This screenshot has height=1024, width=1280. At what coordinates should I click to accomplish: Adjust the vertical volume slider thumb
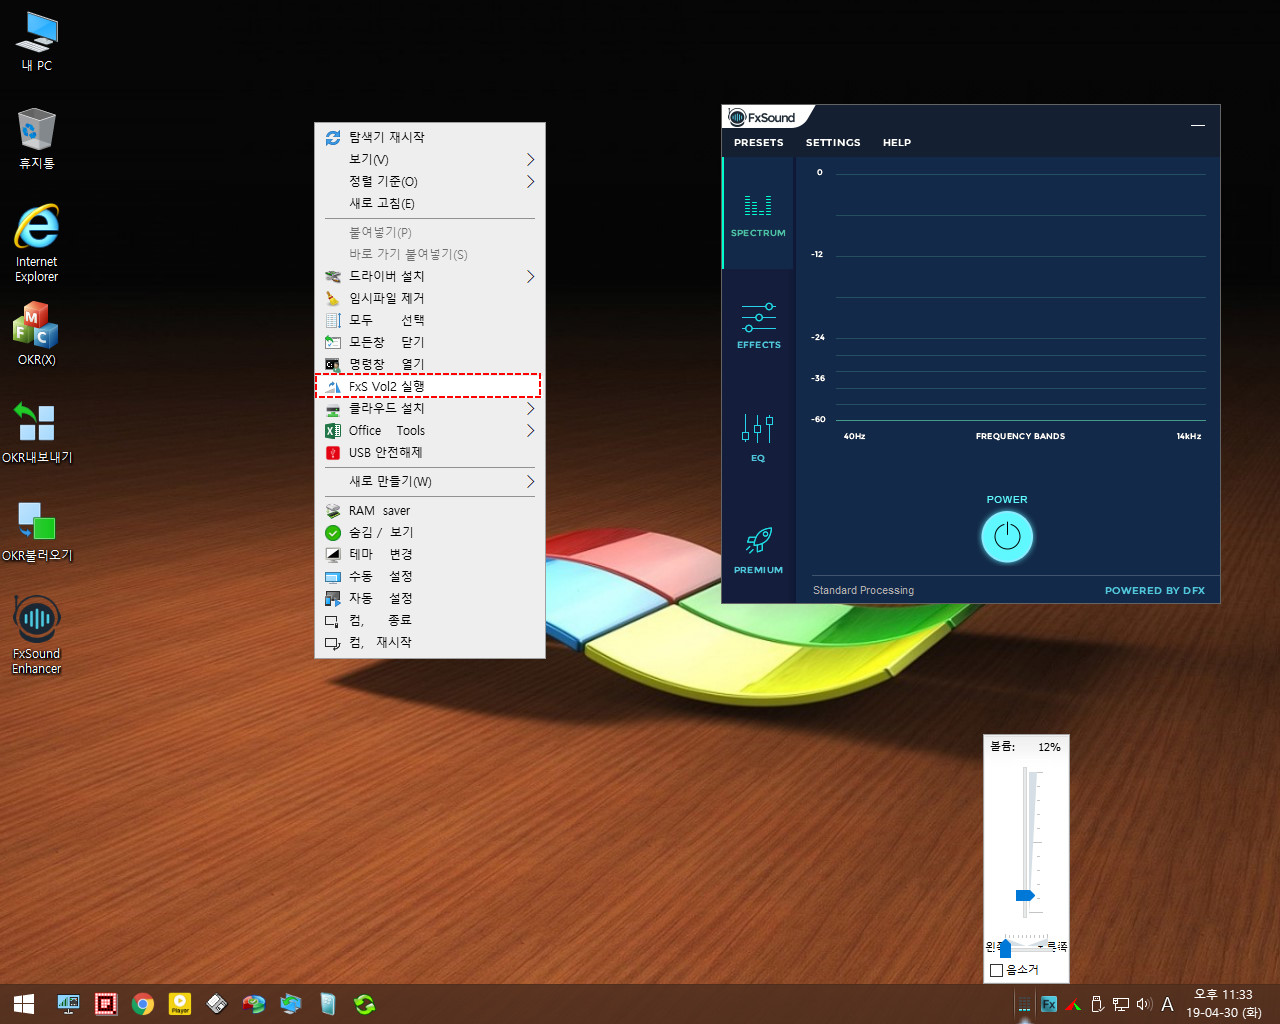[1025, 895]
